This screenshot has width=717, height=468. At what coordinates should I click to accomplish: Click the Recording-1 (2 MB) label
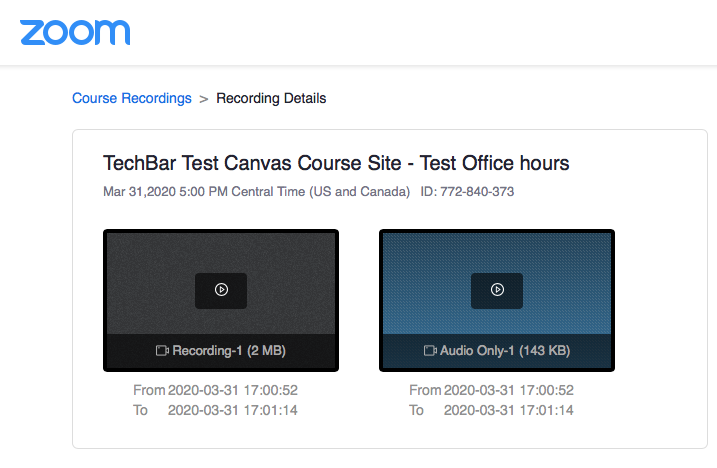tap(229, 351)
